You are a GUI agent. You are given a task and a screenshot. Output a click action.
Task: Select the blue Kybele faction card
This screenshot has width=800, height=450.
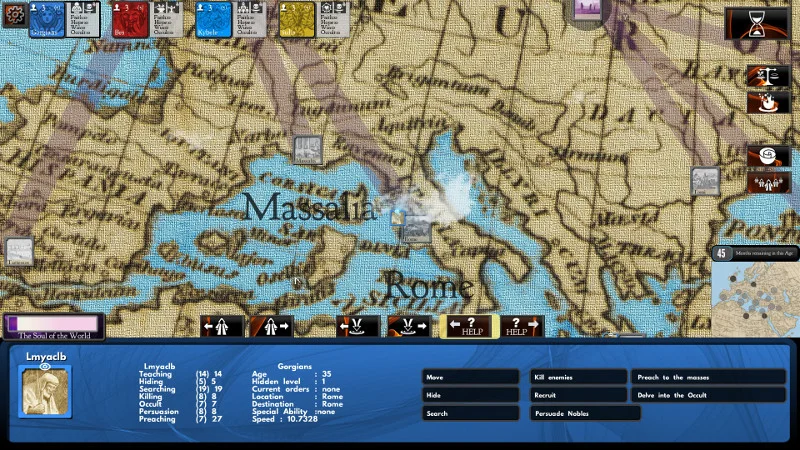point(213,19)
